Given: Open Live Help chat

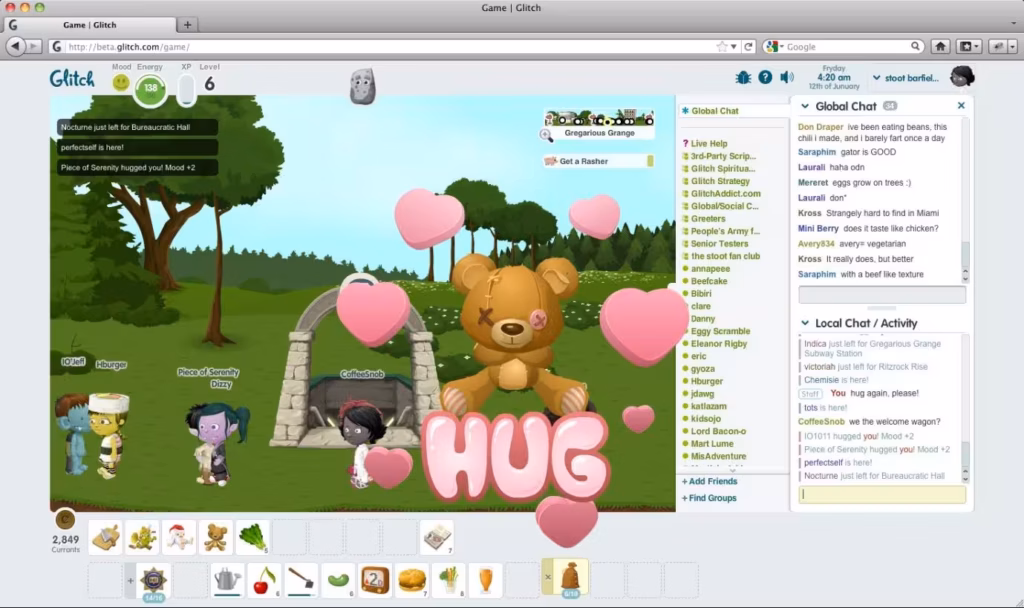Looking at the screenshot, I should click(709, 144).
